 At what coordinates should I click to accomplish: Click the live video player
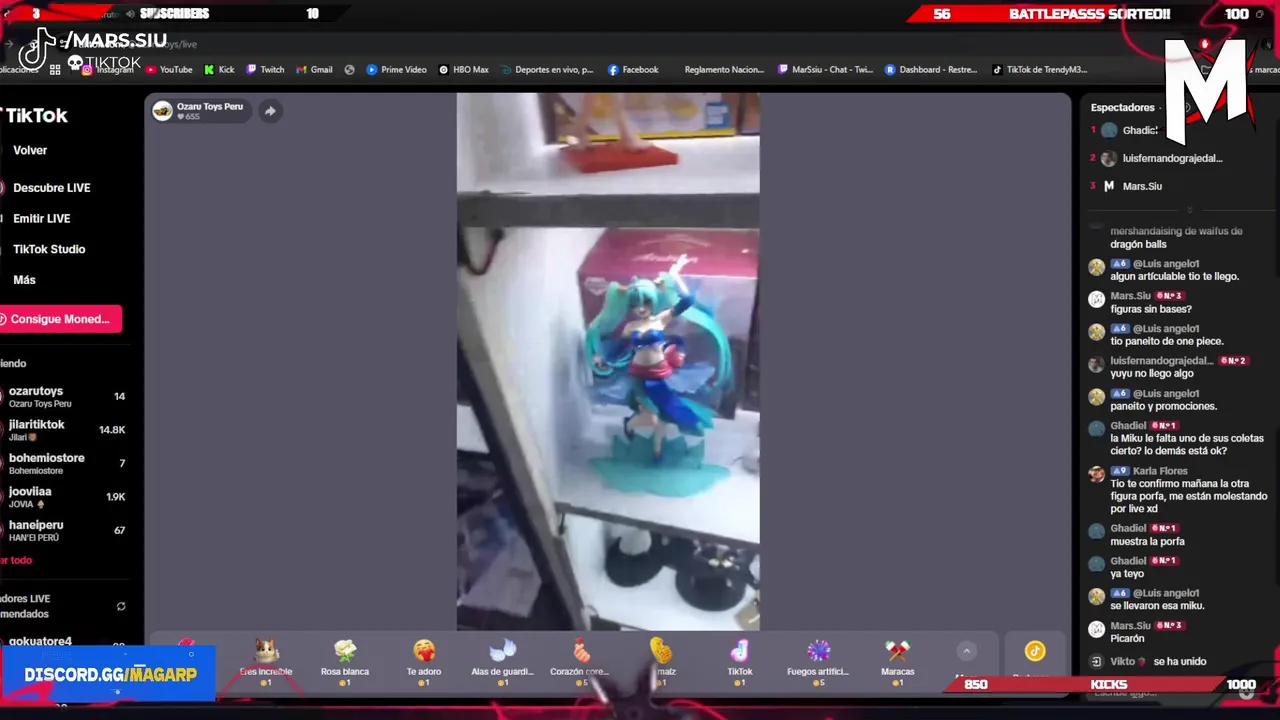tap(608, 362)
